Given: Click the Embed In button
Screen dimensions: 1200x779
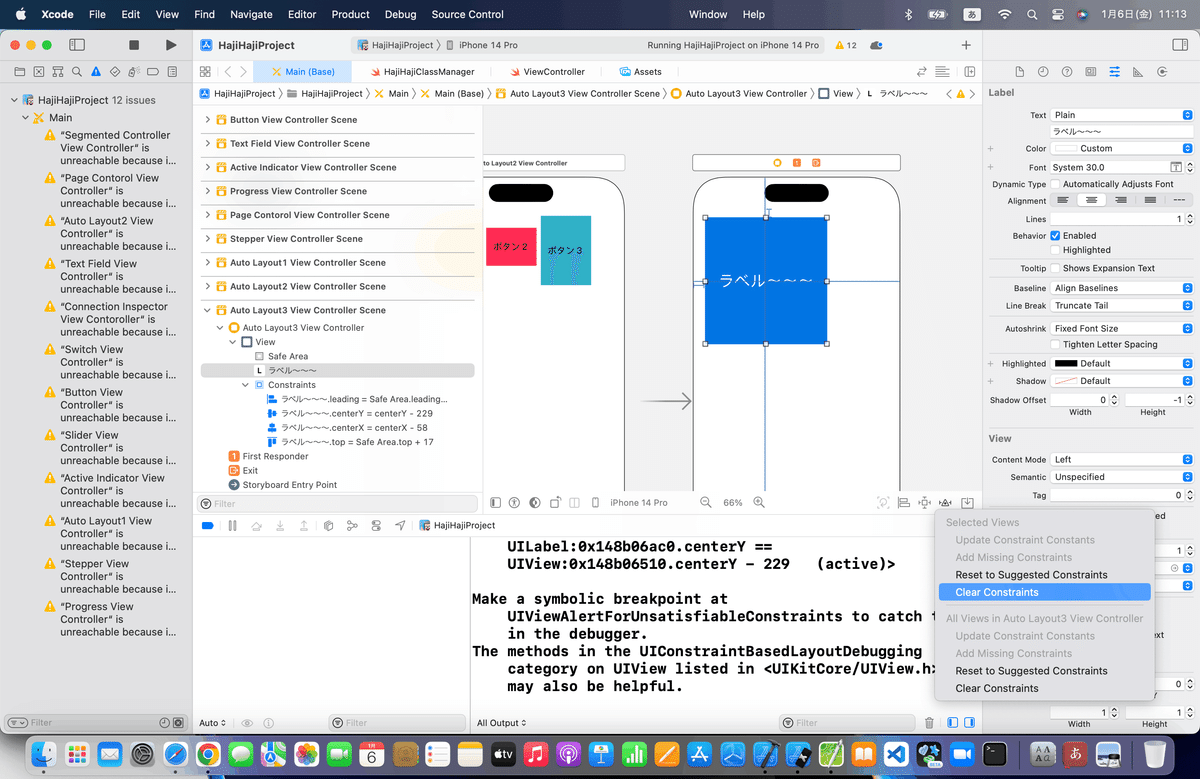Looking at the screenshot, I should click(x=968, y=502).
